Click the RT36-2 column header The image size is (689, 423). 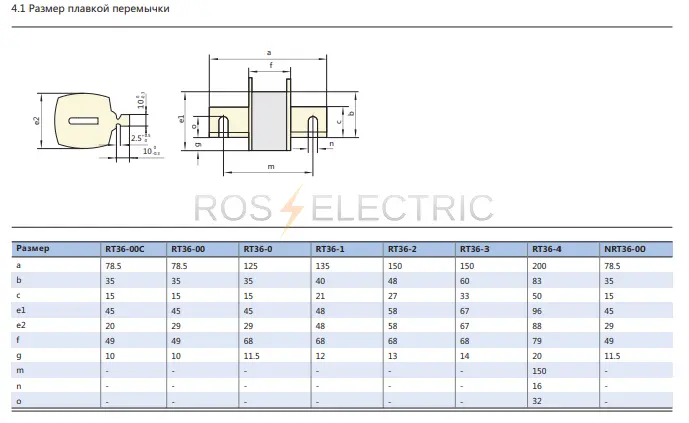click(402, 249)
